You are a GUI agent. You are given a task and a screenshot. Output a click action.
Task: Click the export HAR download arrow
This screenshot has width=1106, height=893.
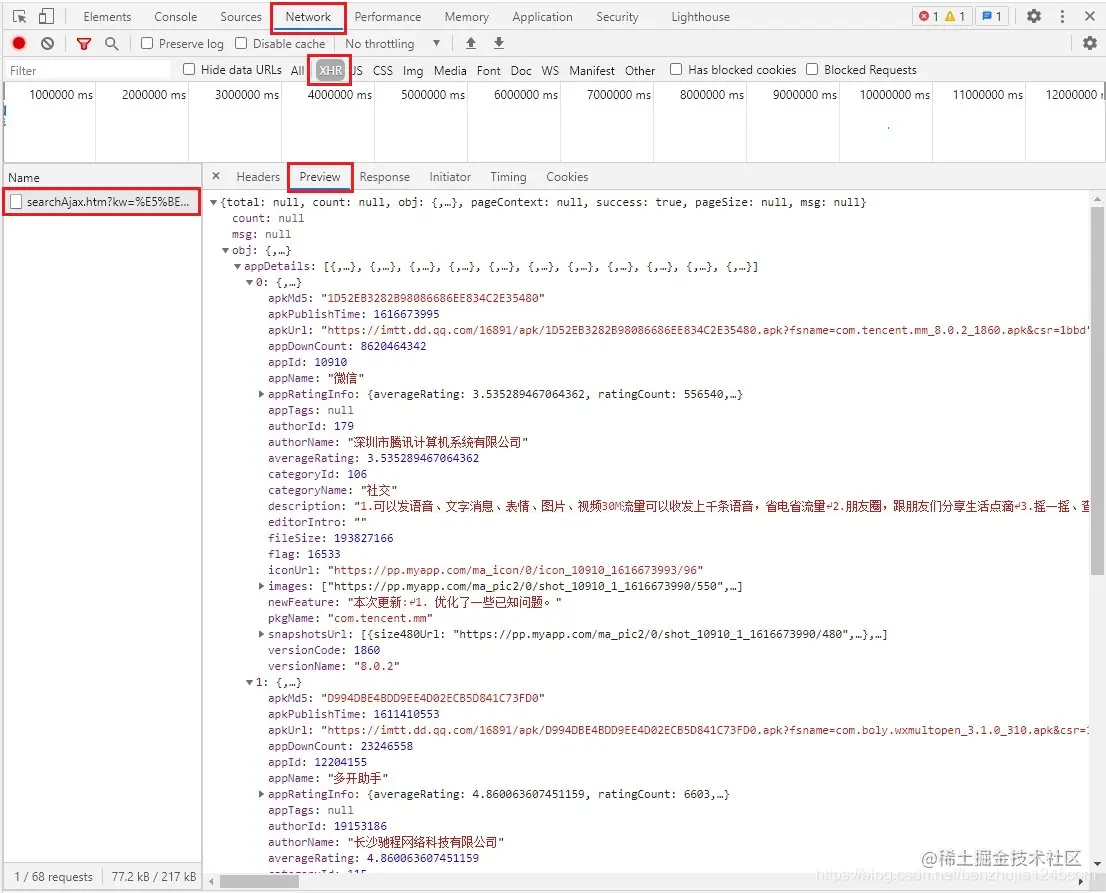(x=499, y=44)
